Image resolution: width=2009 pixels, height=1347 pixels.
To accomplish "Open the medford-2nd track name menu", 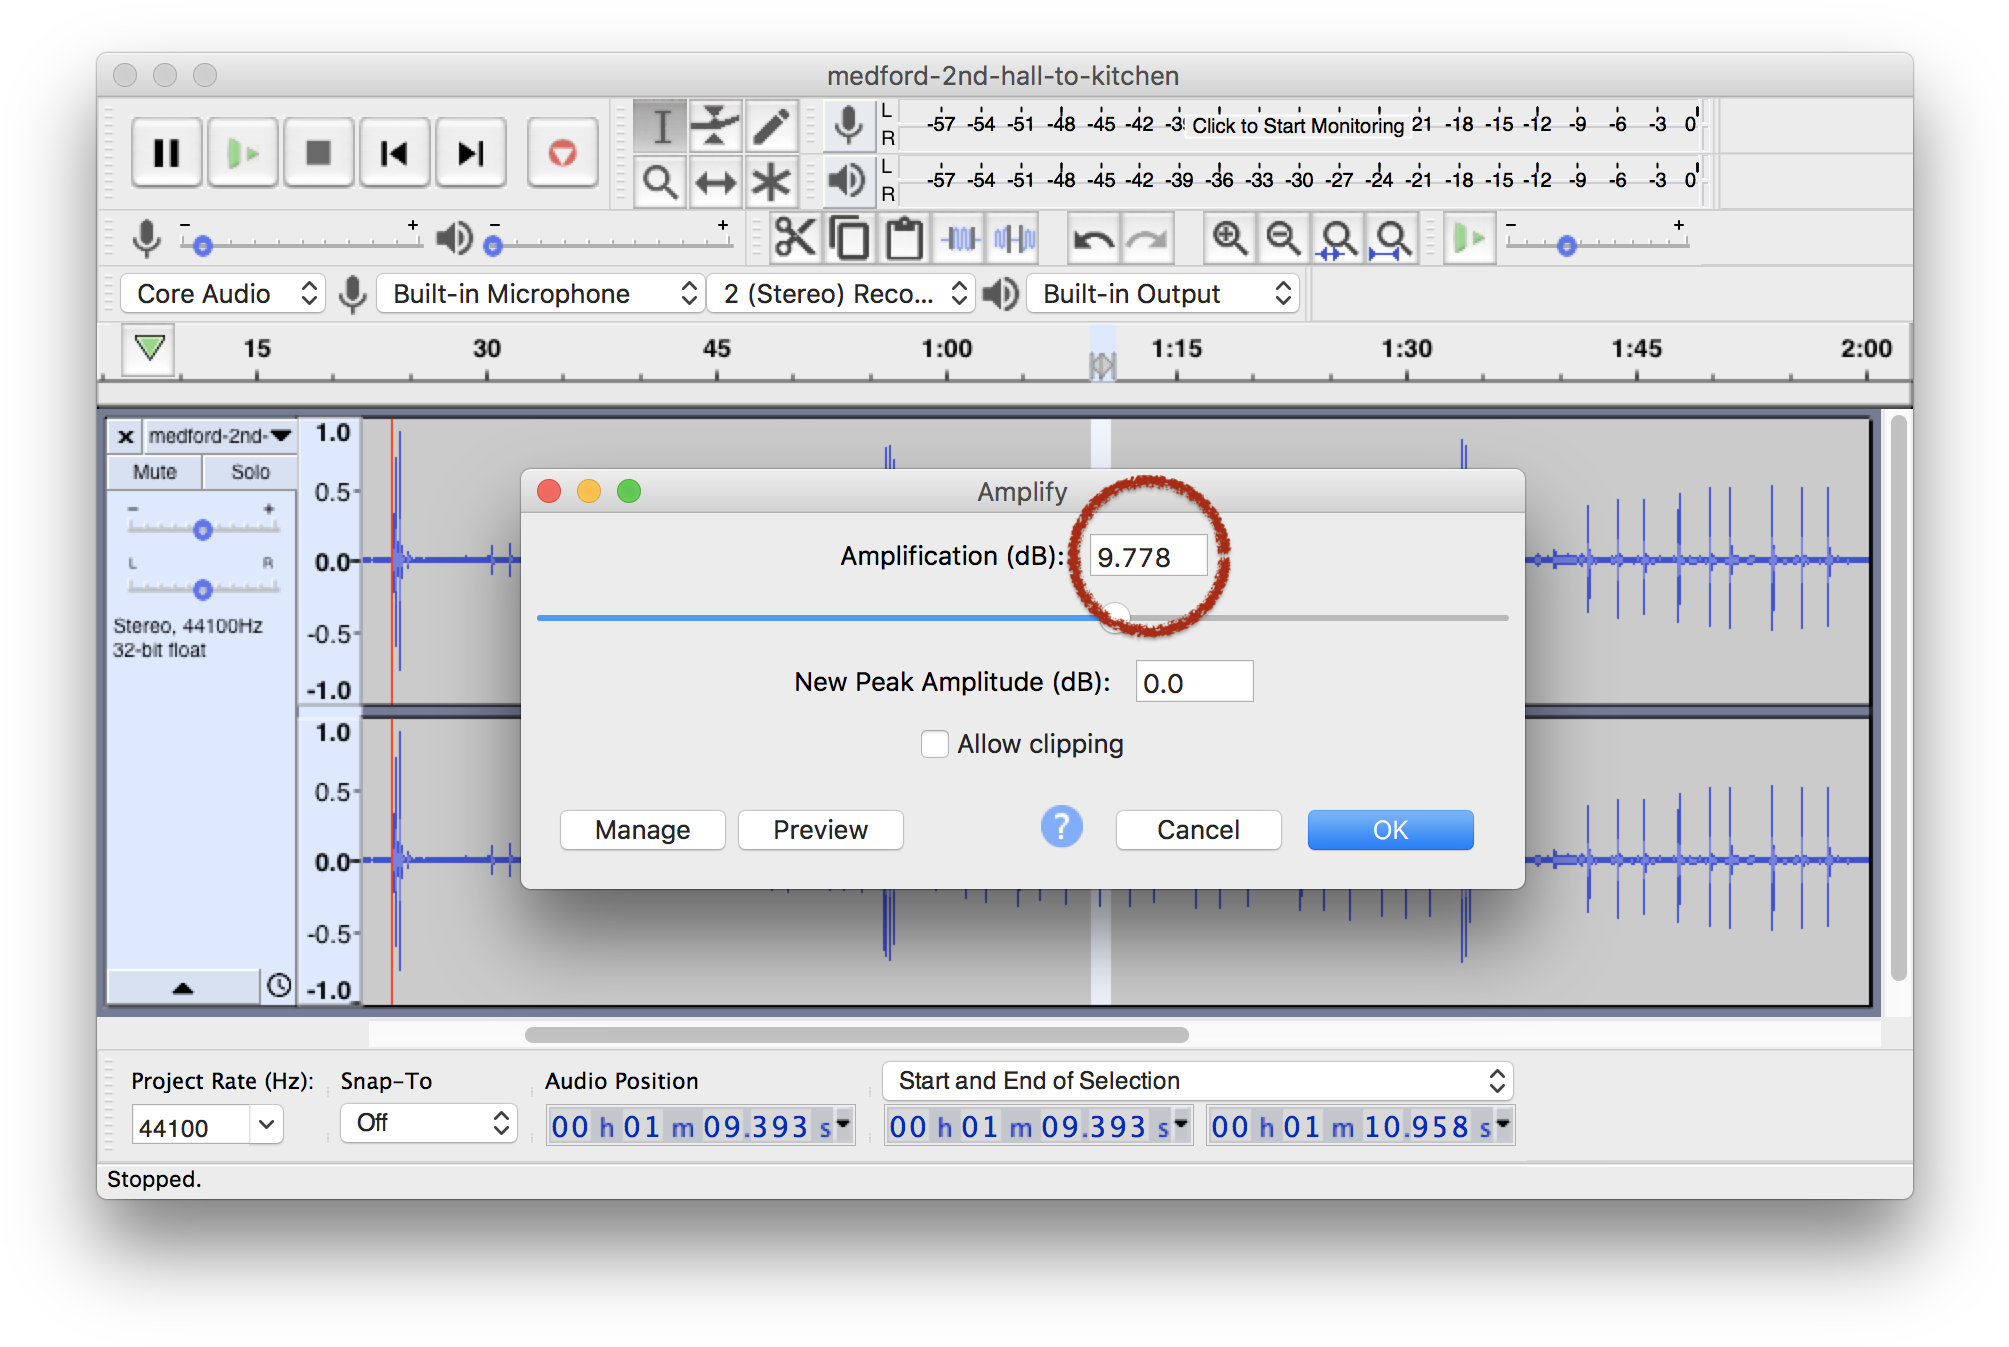I will [x=220, y=436].
